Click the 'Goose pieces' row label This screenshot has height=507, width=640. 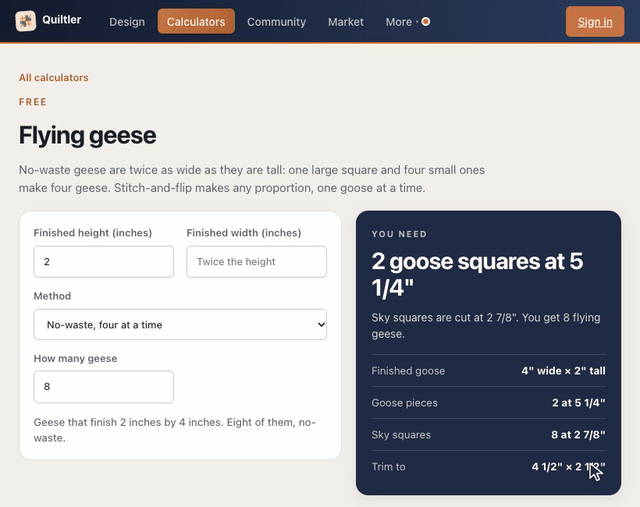coord(404,403)
